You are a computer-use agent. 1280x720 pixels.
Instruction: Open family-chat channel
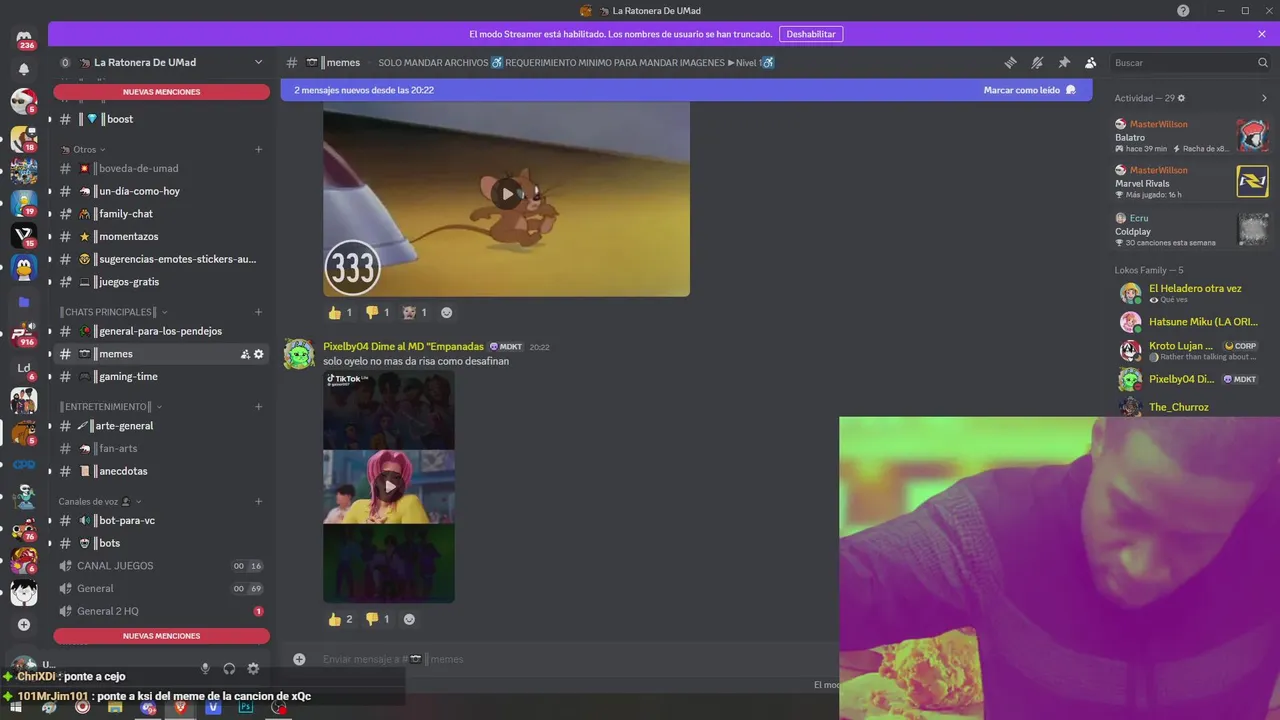pos(161,214)
